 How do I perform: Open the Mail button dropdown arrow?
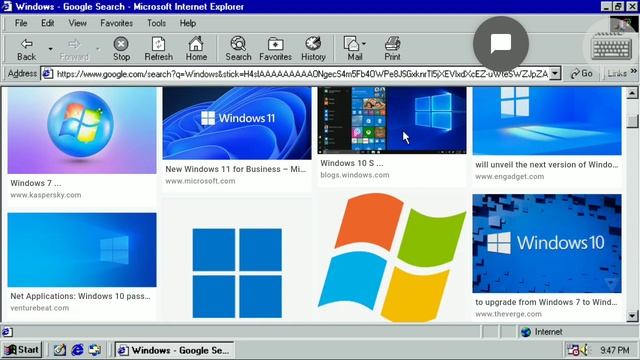point(364,43)
